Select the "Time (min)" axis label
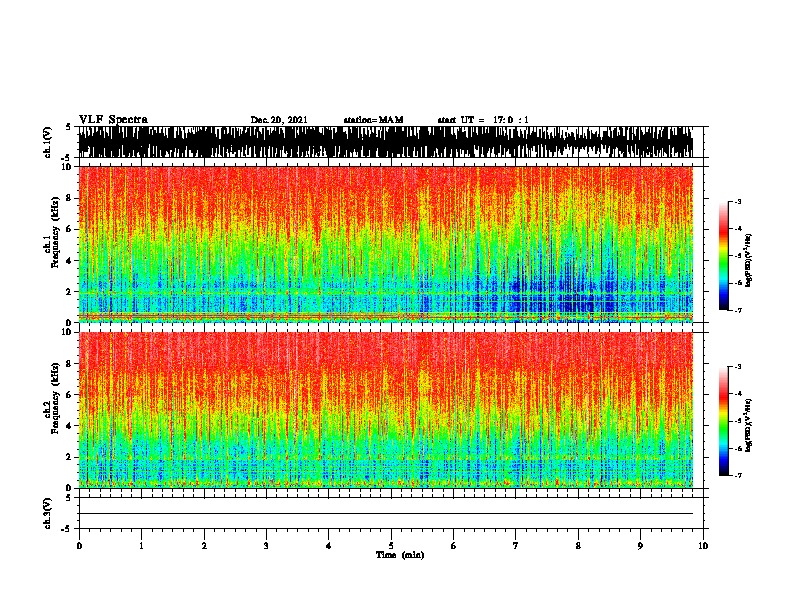792x612 pixels. pyautogui.click(x=400, y=555)
